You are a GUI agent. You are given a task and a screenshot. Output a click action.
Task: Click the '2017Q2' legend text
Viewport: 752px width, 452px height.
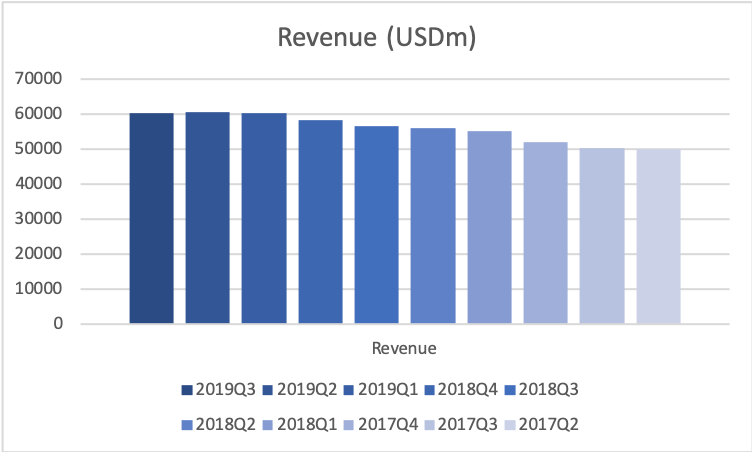pos(549,425)
